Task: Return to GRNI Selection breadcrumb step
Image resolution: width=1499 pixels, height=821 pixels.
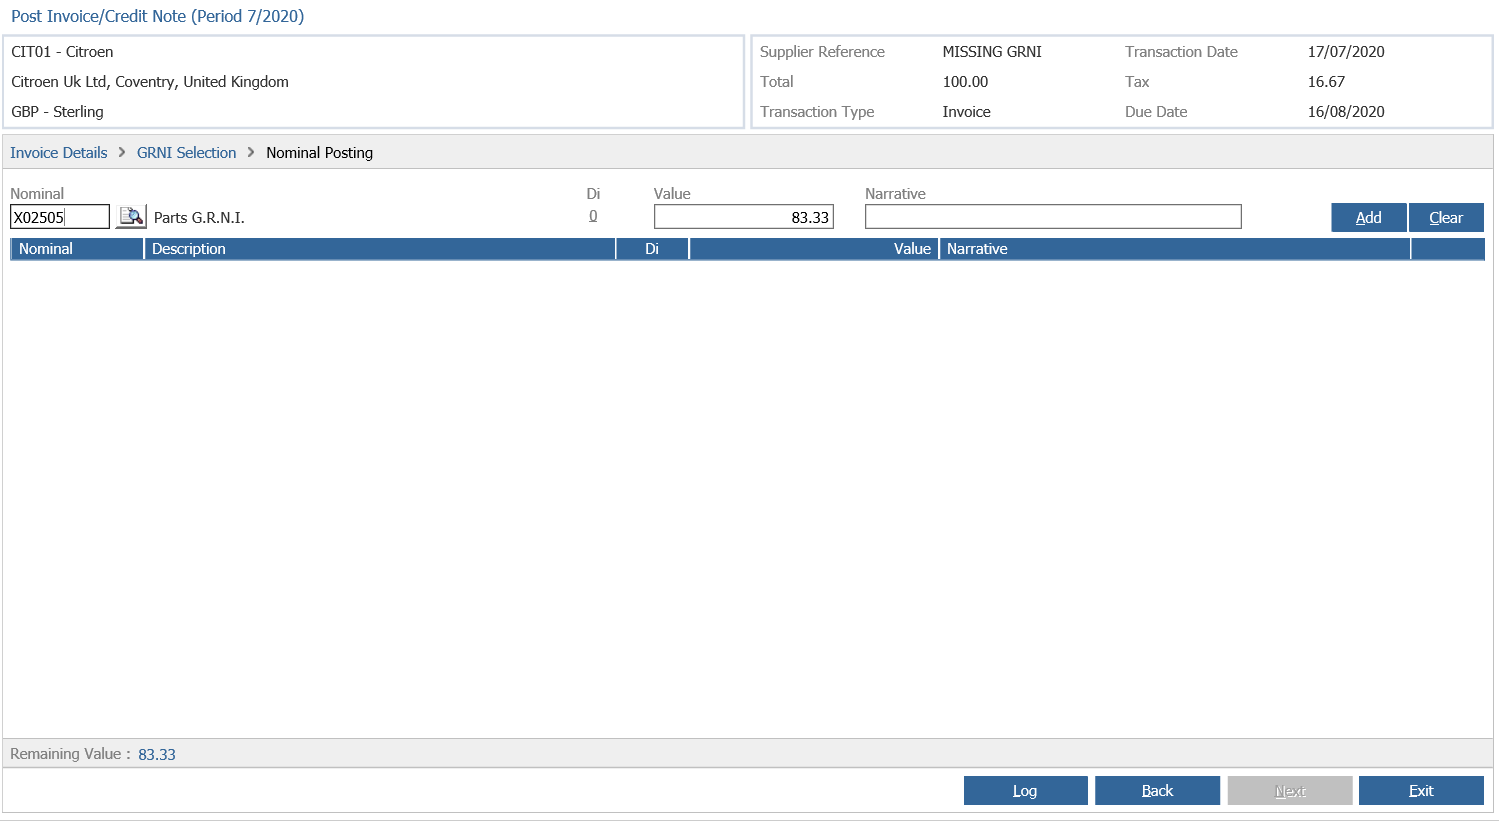Action: point(187,153)
